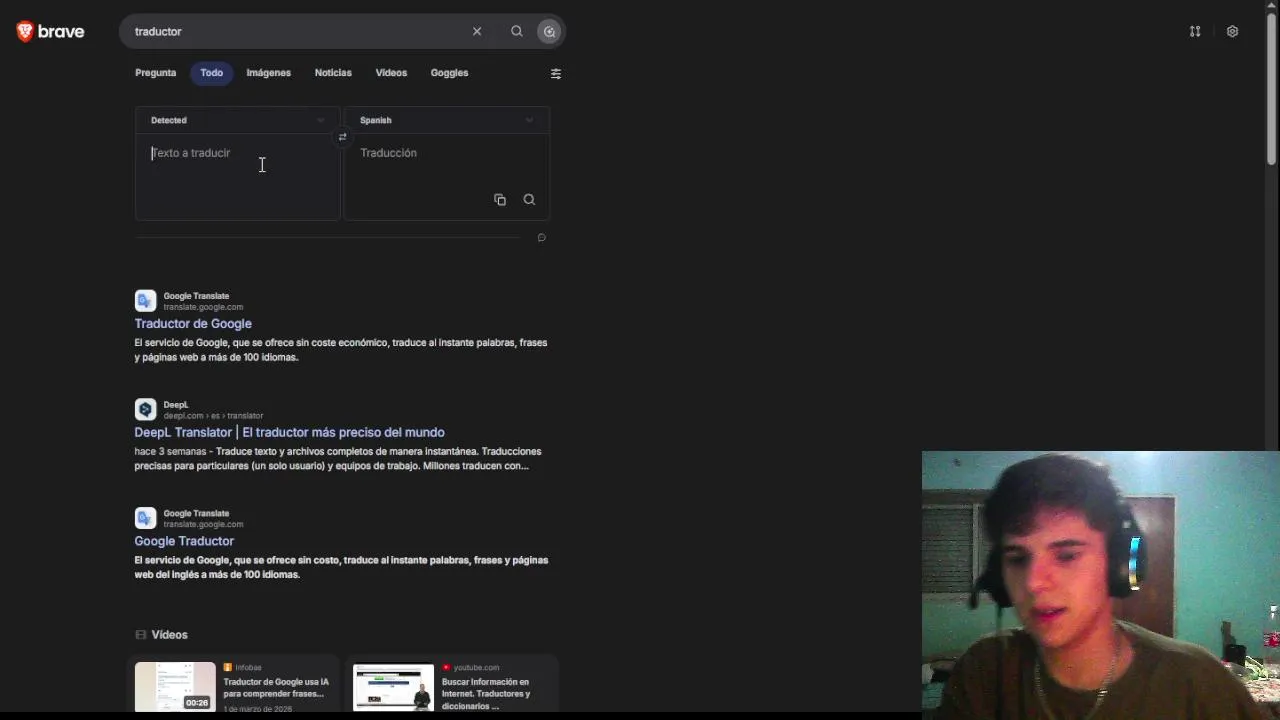Screen dimensions: 1280x720
Task: Click translate.google.com URL under first result
Action: 203,307
